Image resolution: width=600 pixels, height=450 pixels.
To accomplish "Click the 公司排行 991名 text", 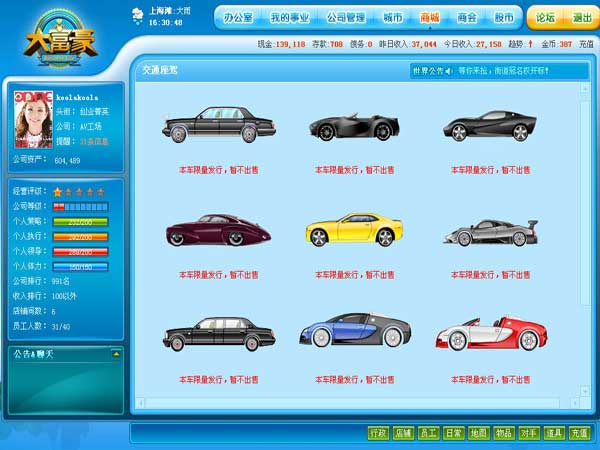I will pos(41,281).
